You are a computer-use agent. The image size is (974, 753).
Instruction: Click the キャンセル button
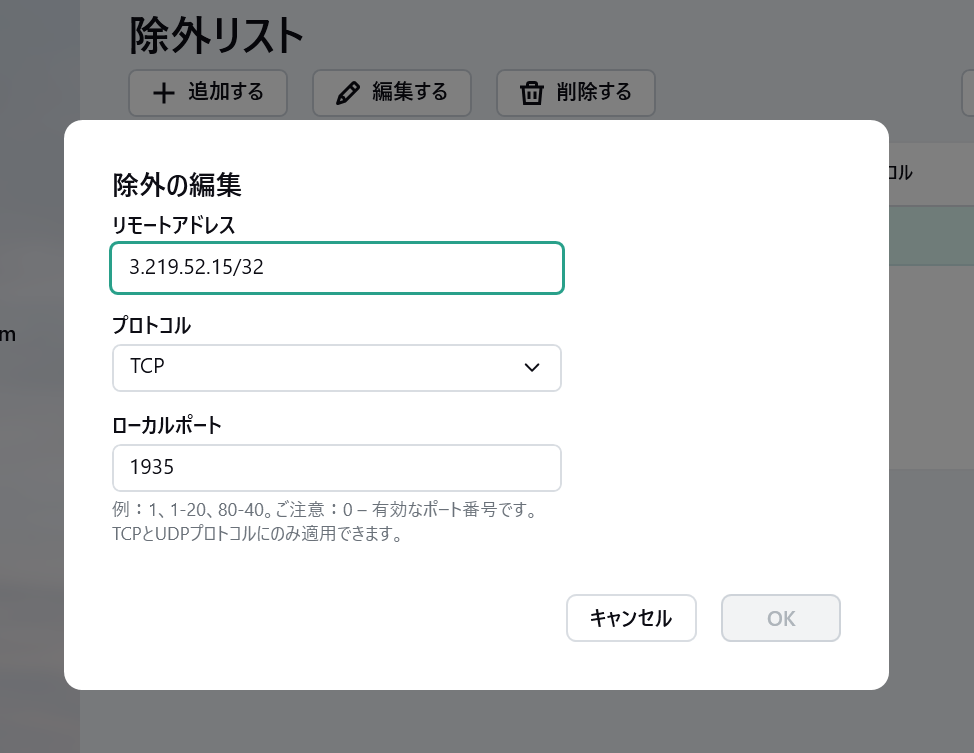click(631, 618)
